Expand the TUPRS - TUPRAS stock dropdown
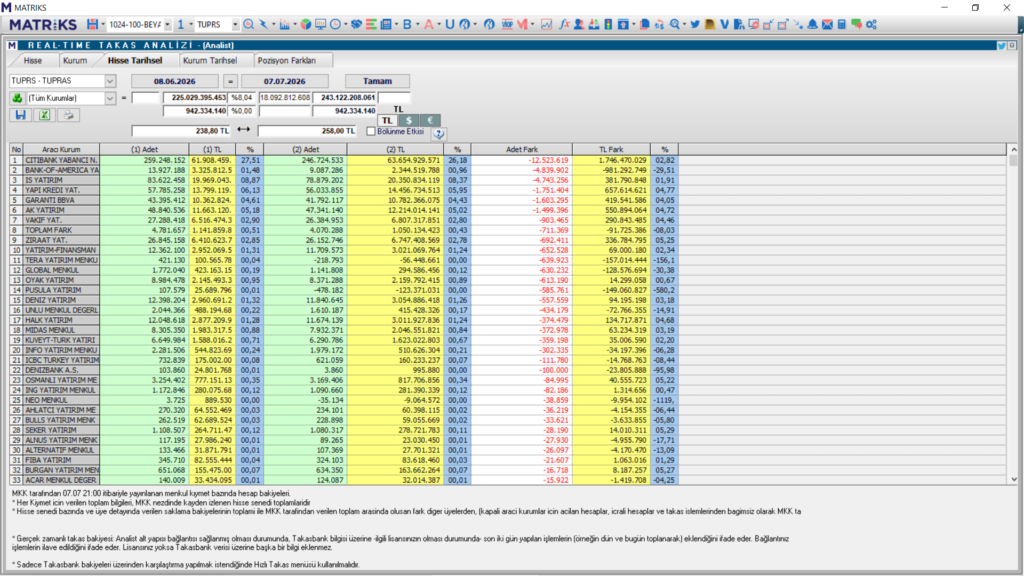 (110, 81)
